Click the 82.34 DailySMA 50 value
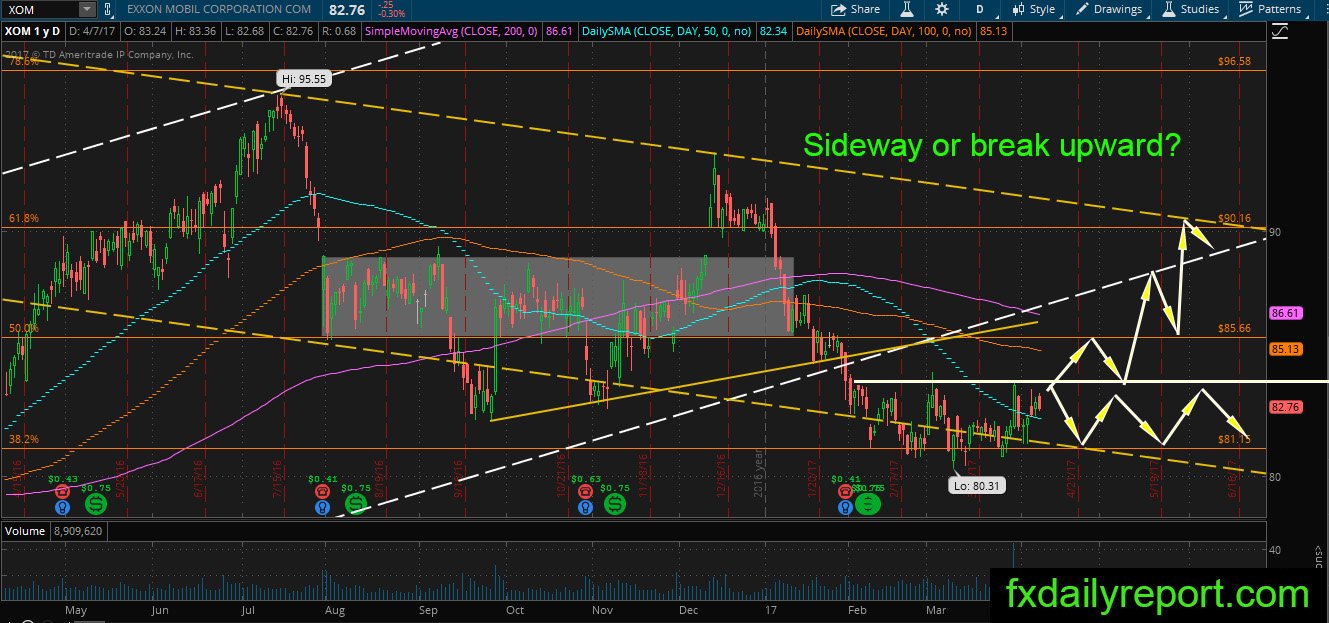1329x623 pixels. point(774,32)
